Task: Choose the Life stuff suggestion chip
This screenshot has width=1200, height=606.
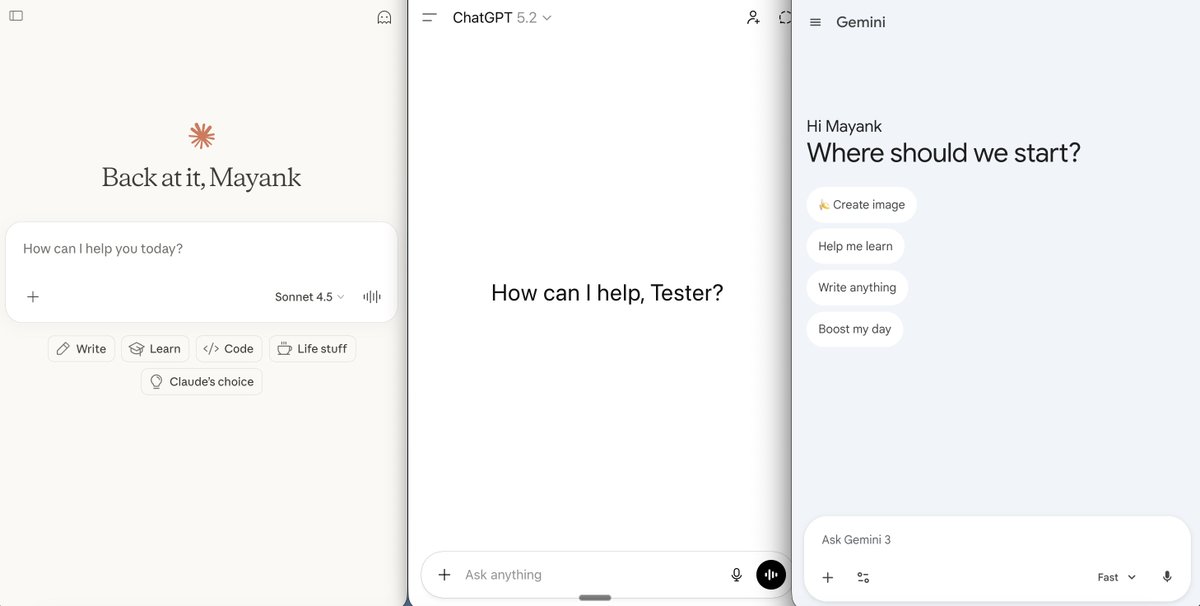Action: [312, 349]
